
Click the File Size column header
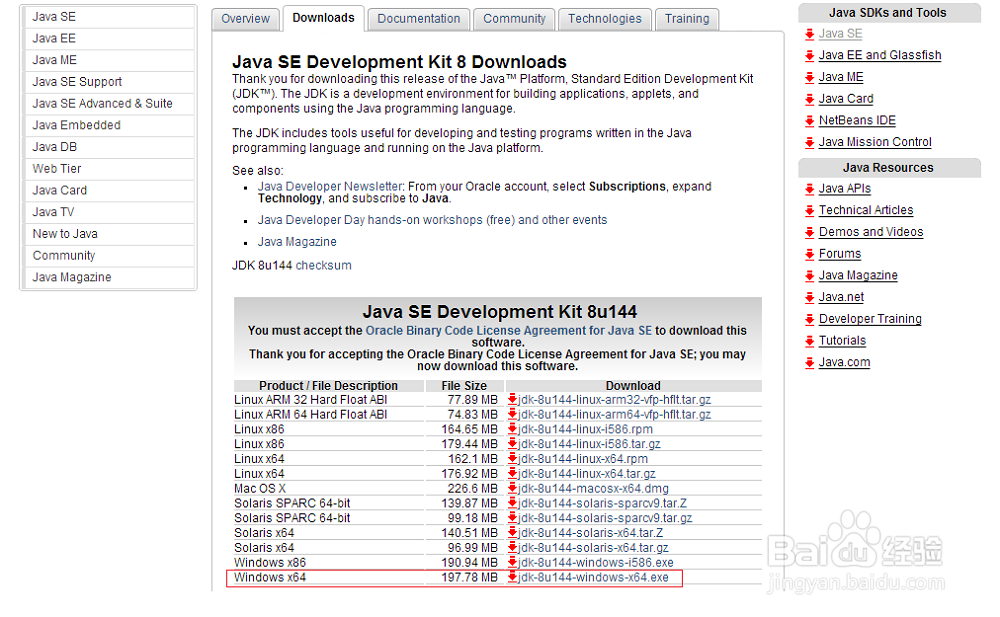coord(464,385)
